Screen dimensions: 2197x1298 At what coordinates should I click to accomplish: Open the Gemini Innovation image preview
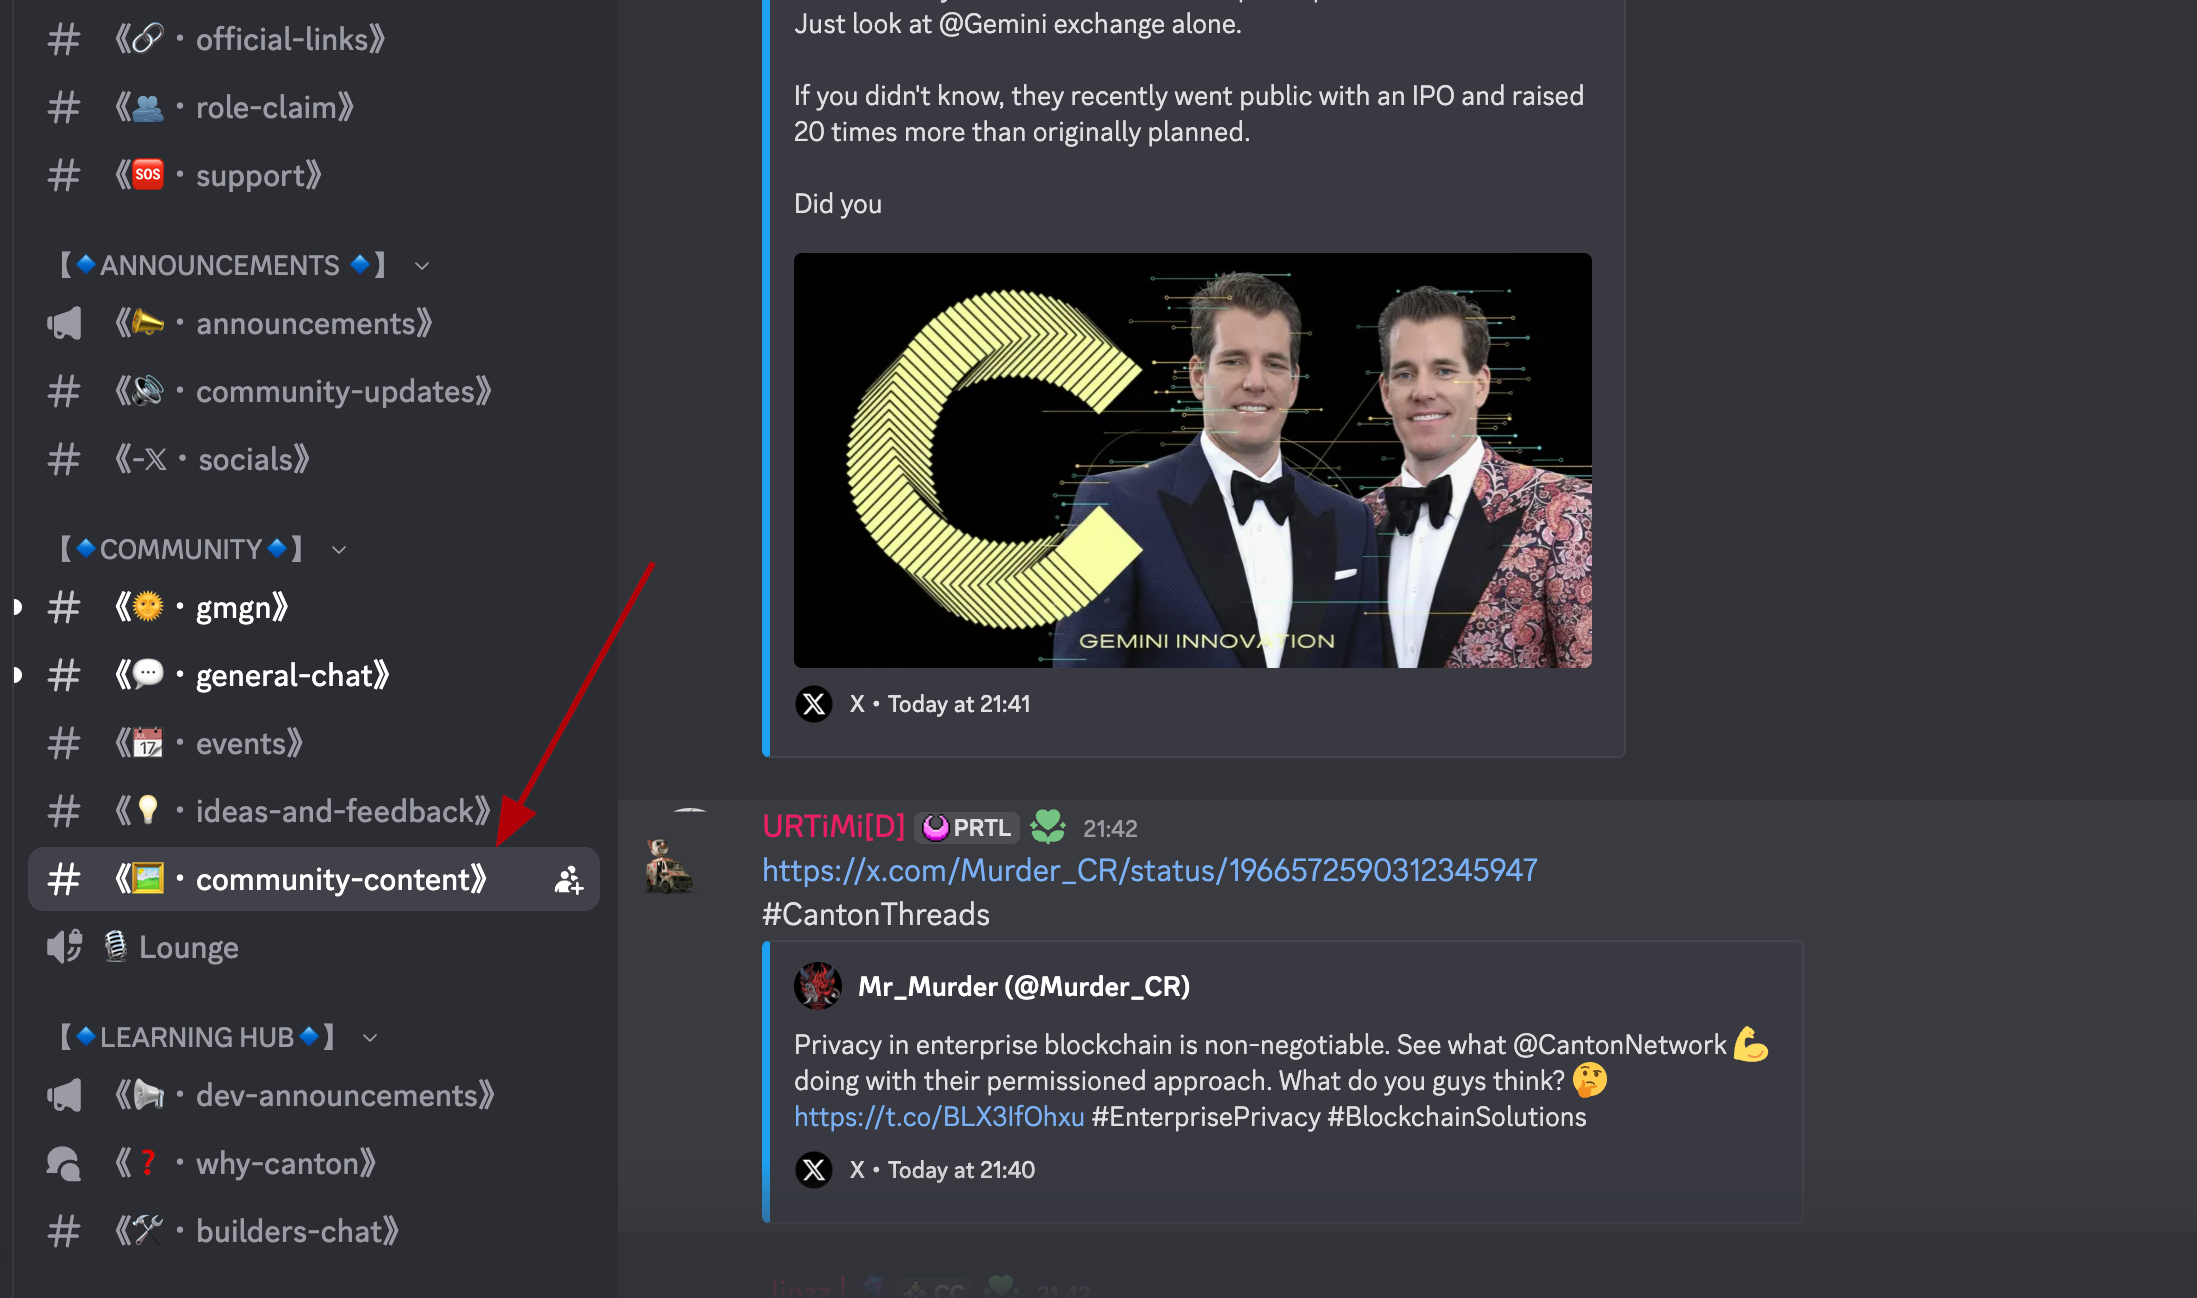(x=1193, y=460)
